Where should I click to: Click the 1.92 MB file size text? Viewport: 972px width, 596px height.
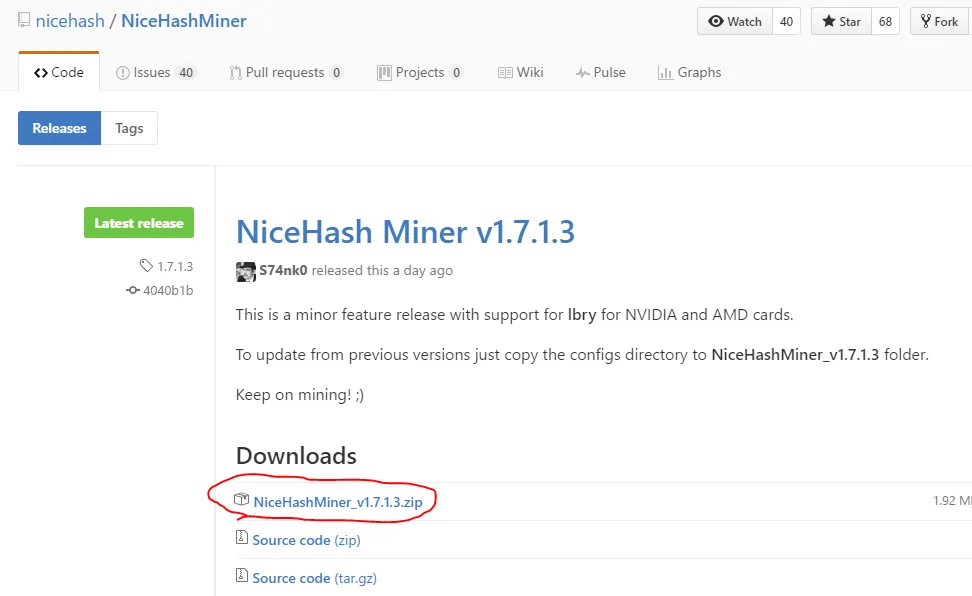(x=952, y=500)
